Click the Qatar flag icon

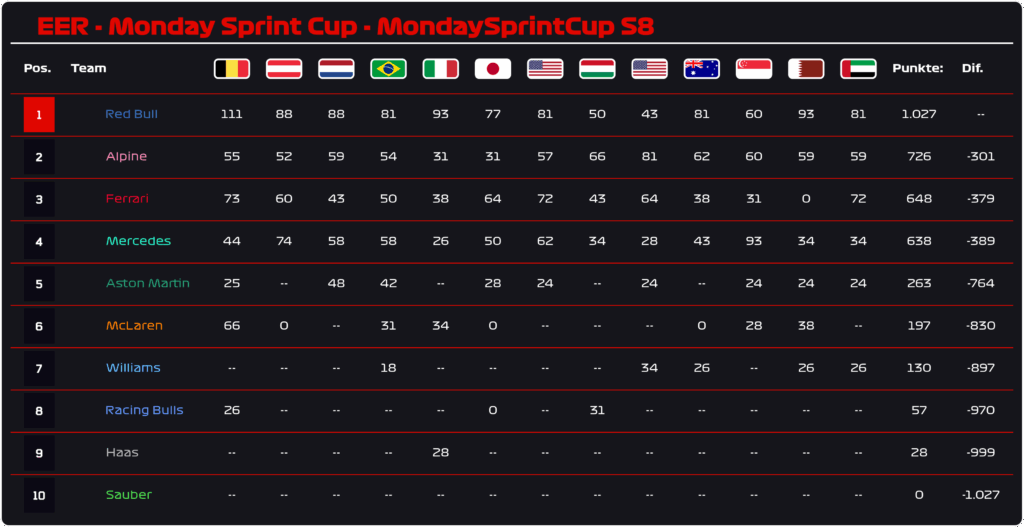click(x=807, y=69)
